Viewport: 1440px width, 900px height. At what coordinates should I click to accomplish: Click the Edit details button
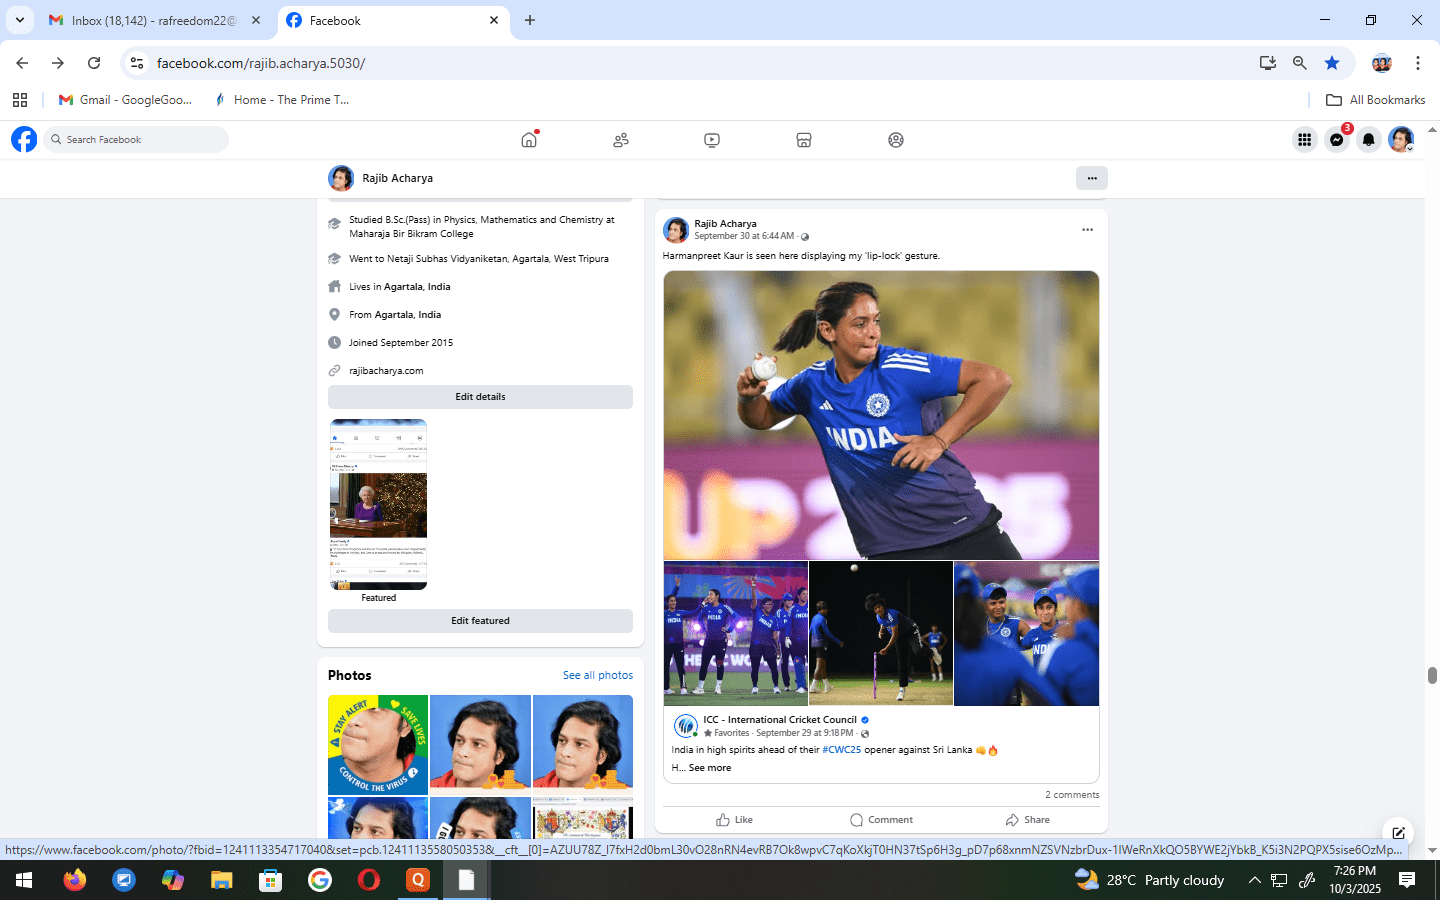(x=480, y=397)
